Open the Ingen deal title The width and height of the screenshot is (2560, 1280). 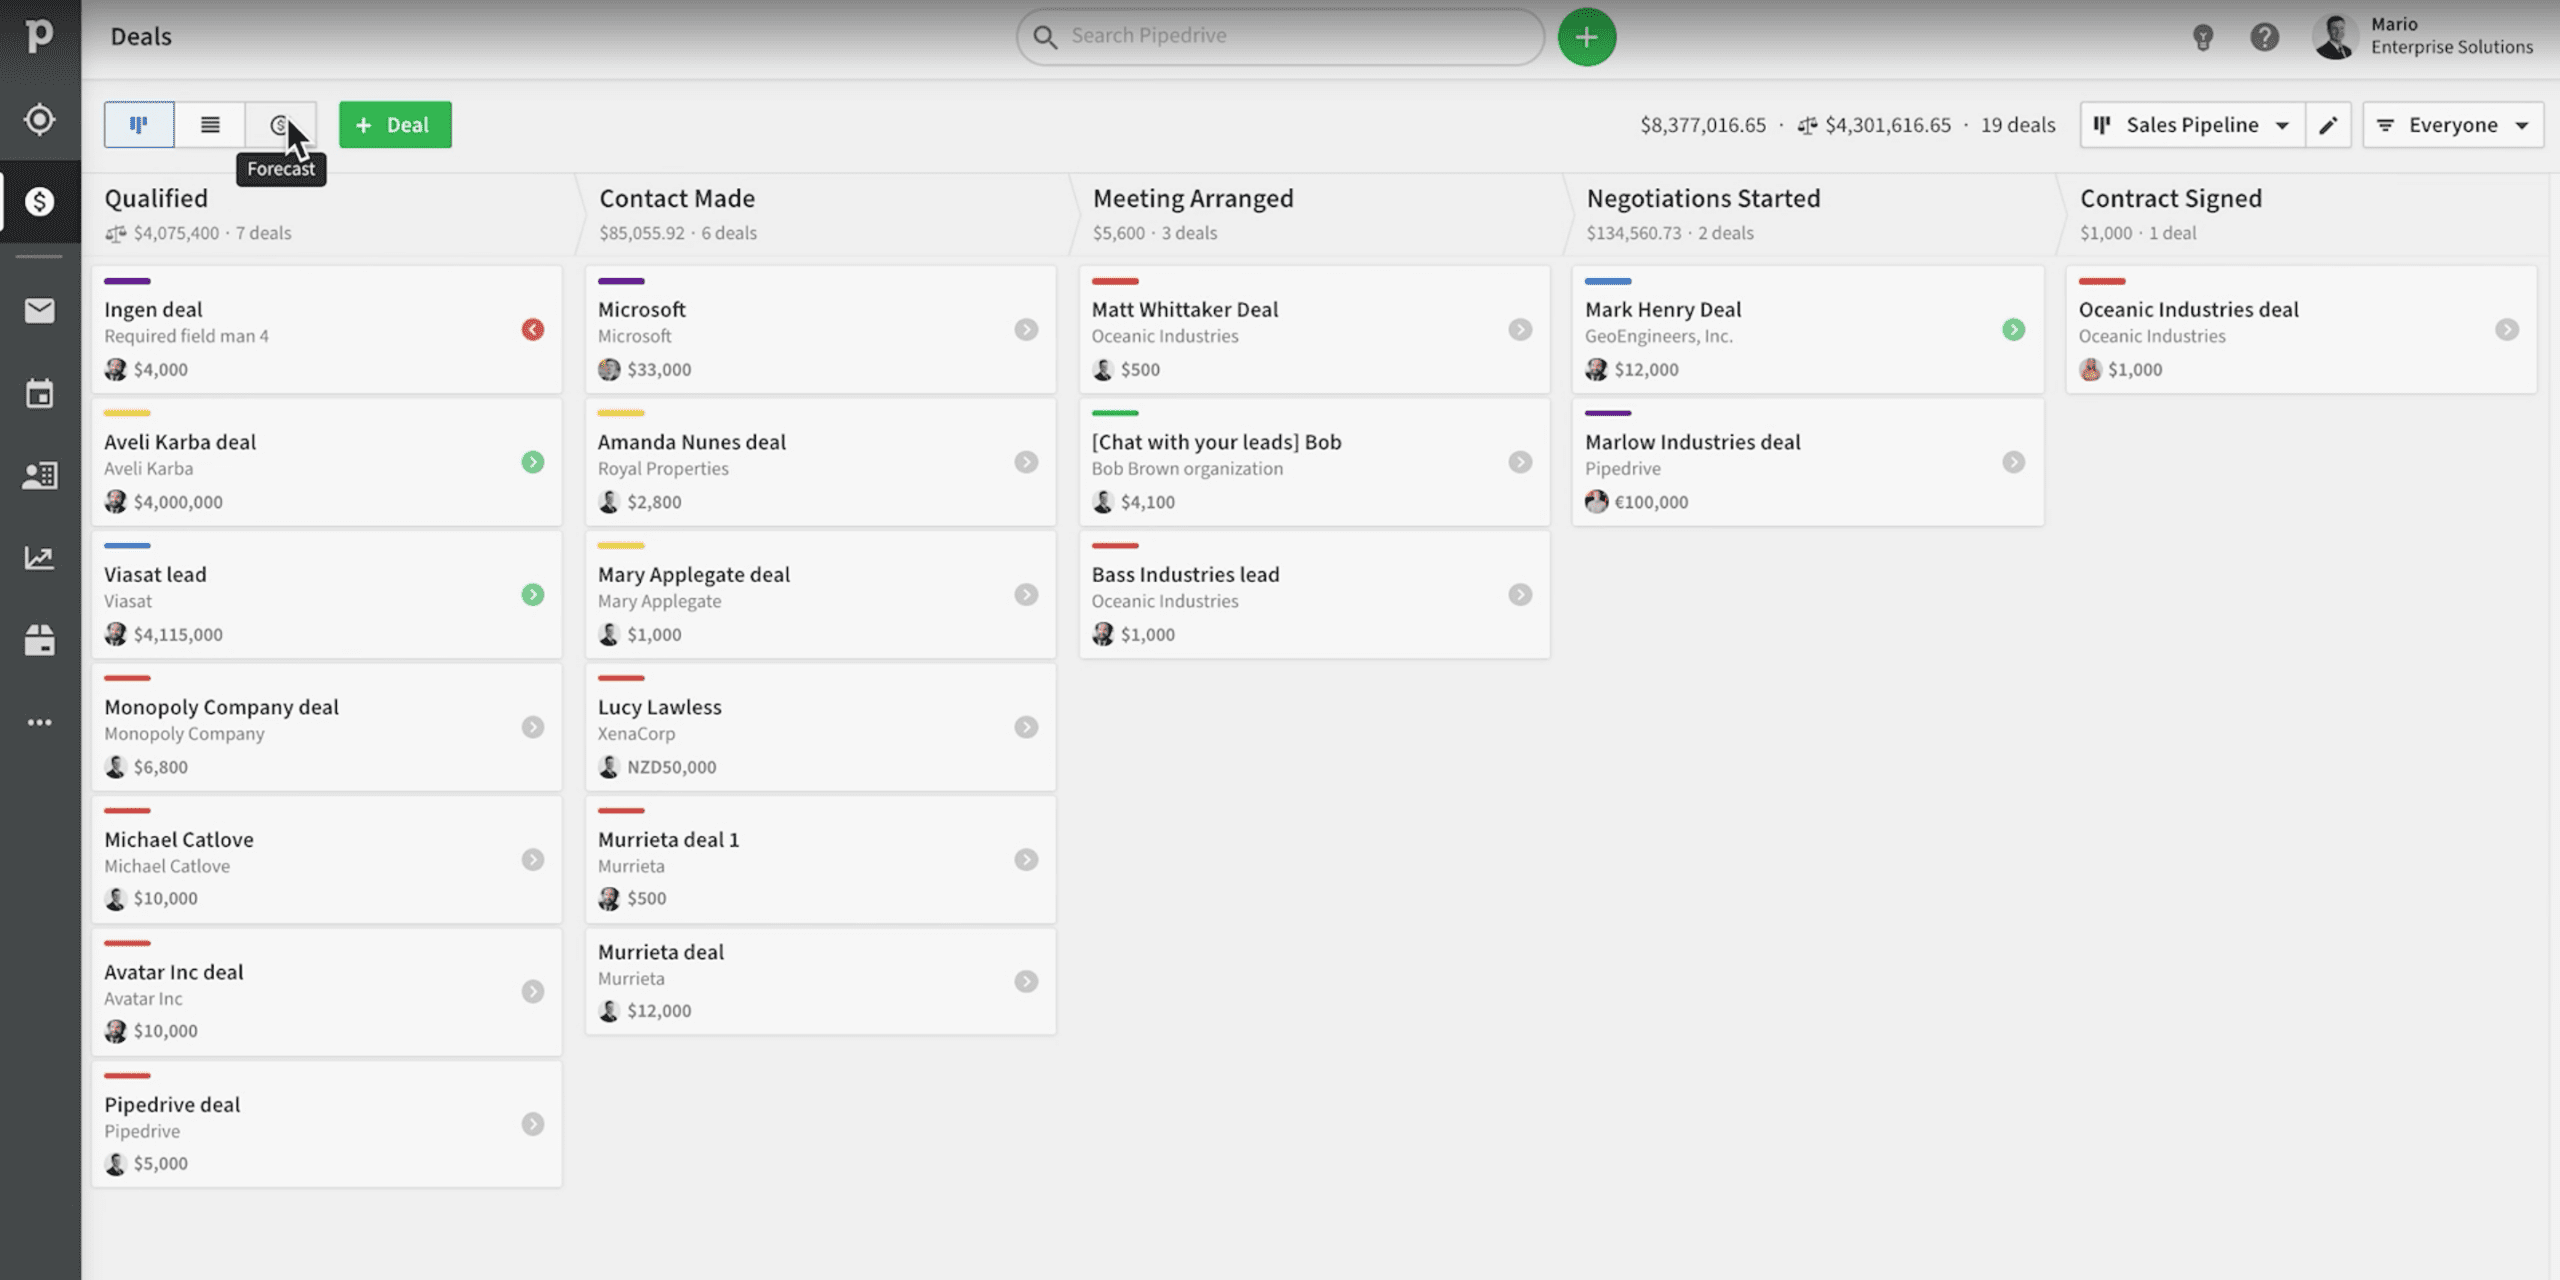click(153, 310)
